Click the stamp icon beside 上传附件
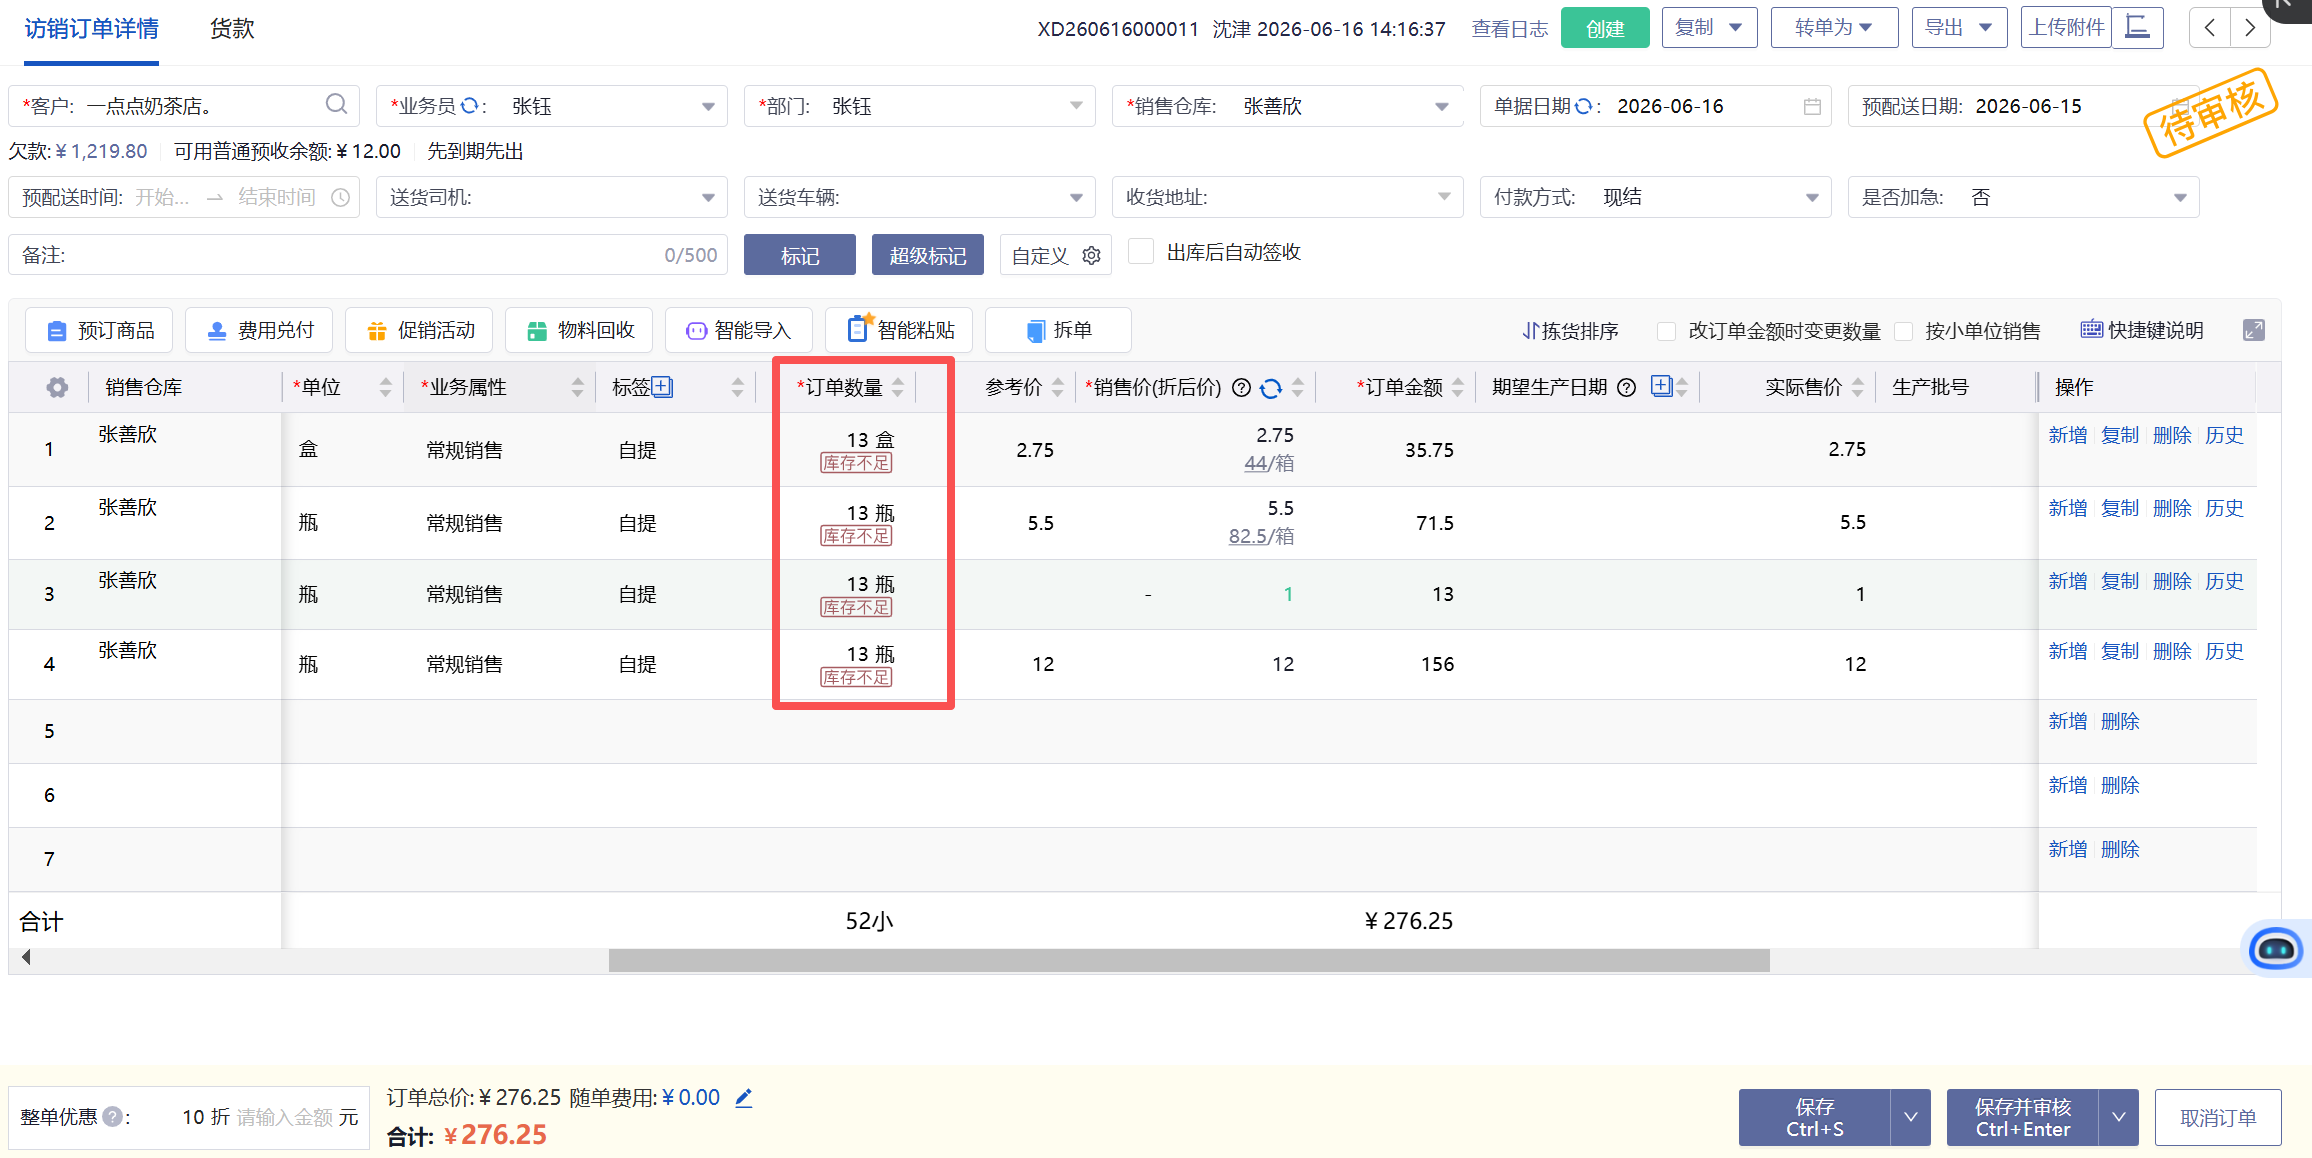Screen dimensions: 2312x1158 (x=2138, y=27)
